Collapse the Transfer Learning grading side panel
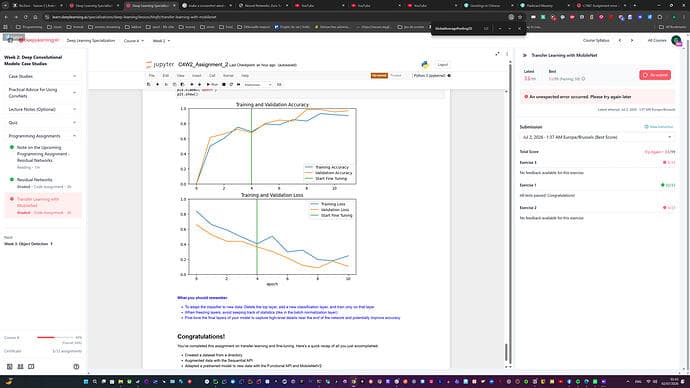Viewport: 690px width, 388px height. click(525, 55)
